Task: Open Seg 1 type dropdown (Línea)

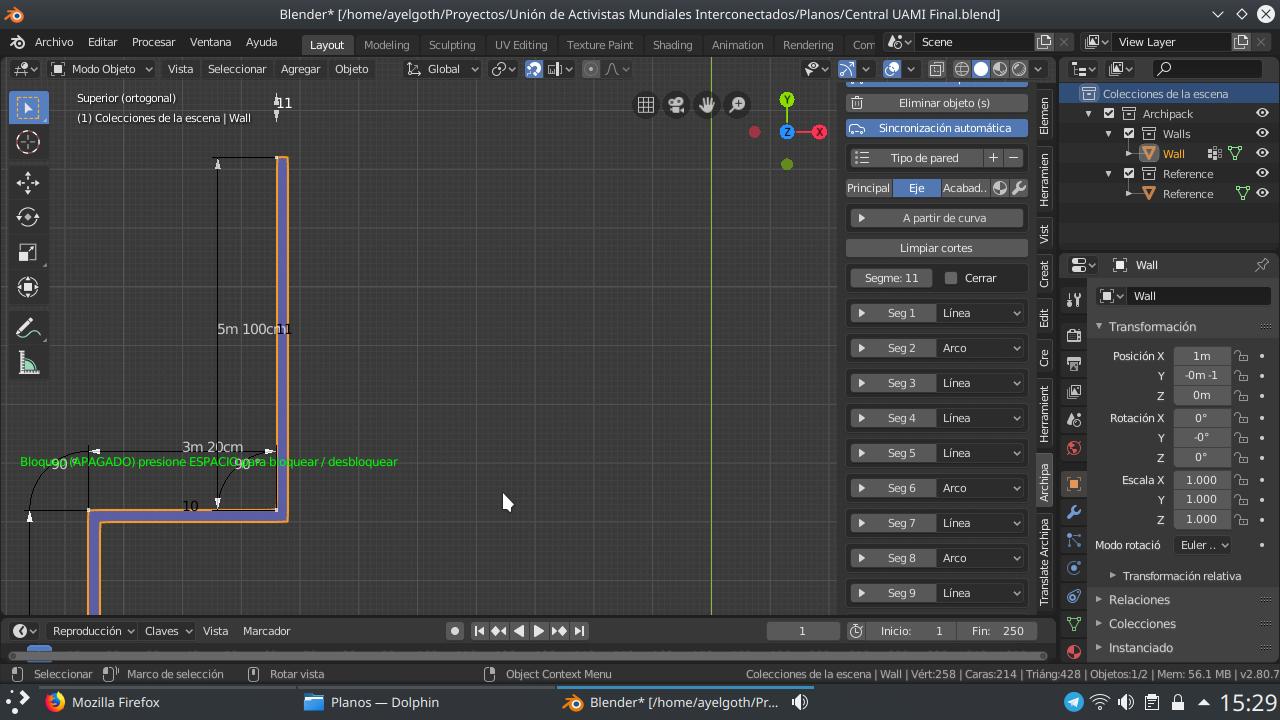Action: [x=981, y=313]
